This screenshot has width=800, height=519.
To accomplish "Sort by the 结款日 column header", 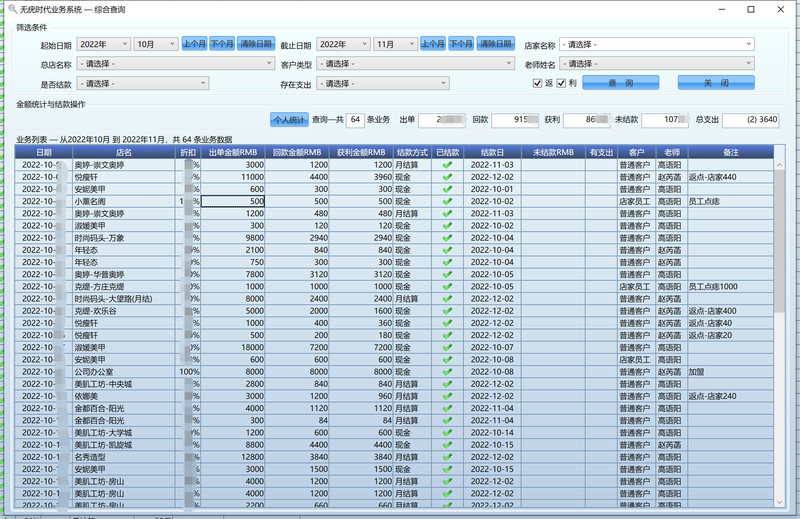I will 492,152.
